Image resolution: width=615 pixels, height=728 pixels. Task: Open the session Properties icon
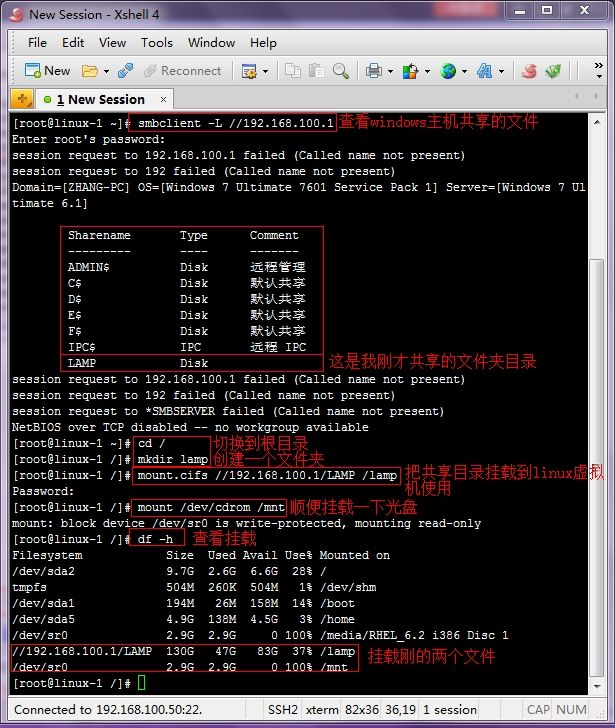tap(249, 71)
